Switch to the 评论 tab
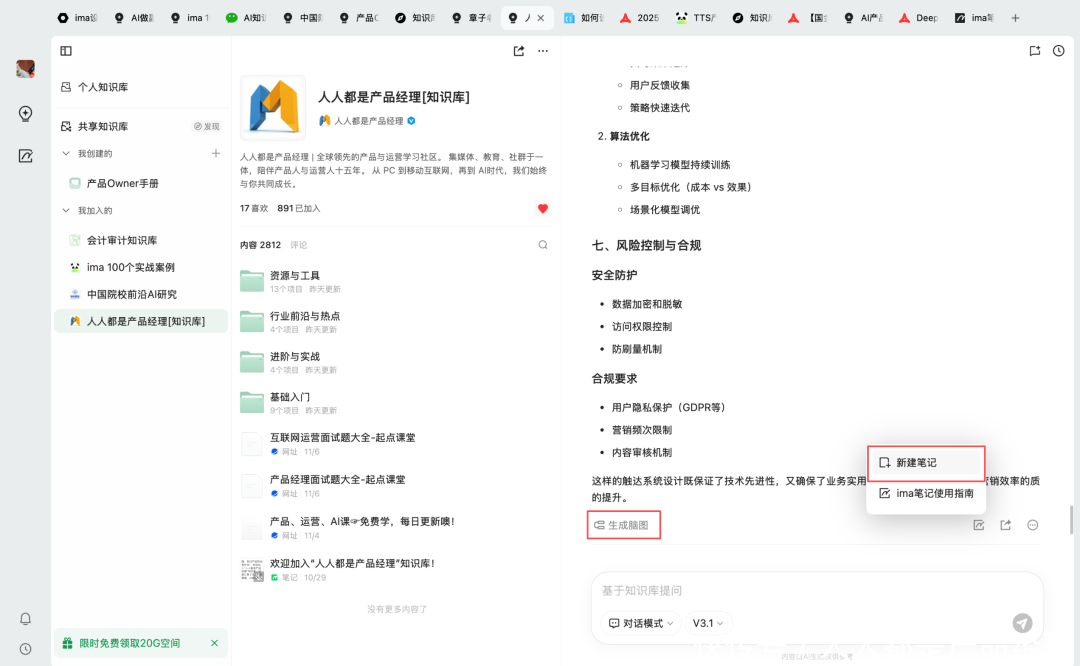This screenshot has width=1080, height=666. (x=299, y=245)
